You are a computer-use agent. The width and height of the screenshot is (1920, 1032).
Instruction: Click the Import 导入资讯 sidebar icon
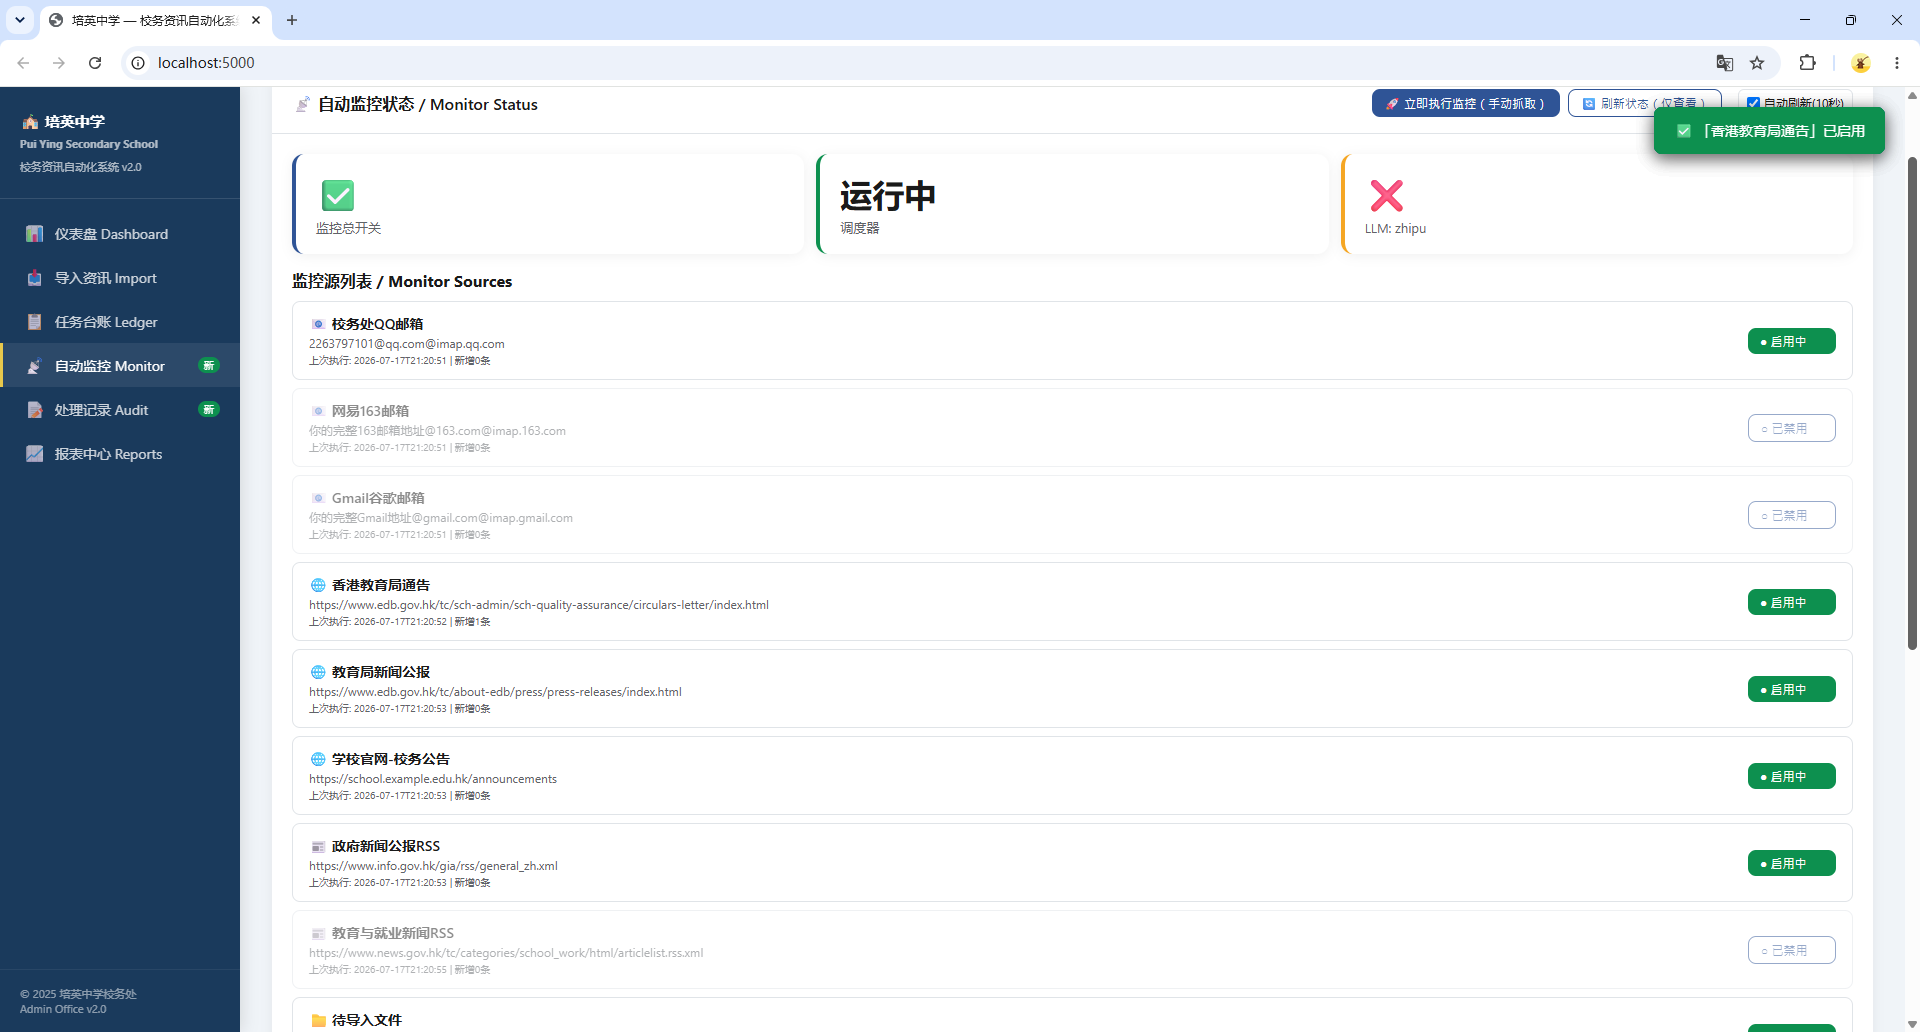(x=35, y=278)
